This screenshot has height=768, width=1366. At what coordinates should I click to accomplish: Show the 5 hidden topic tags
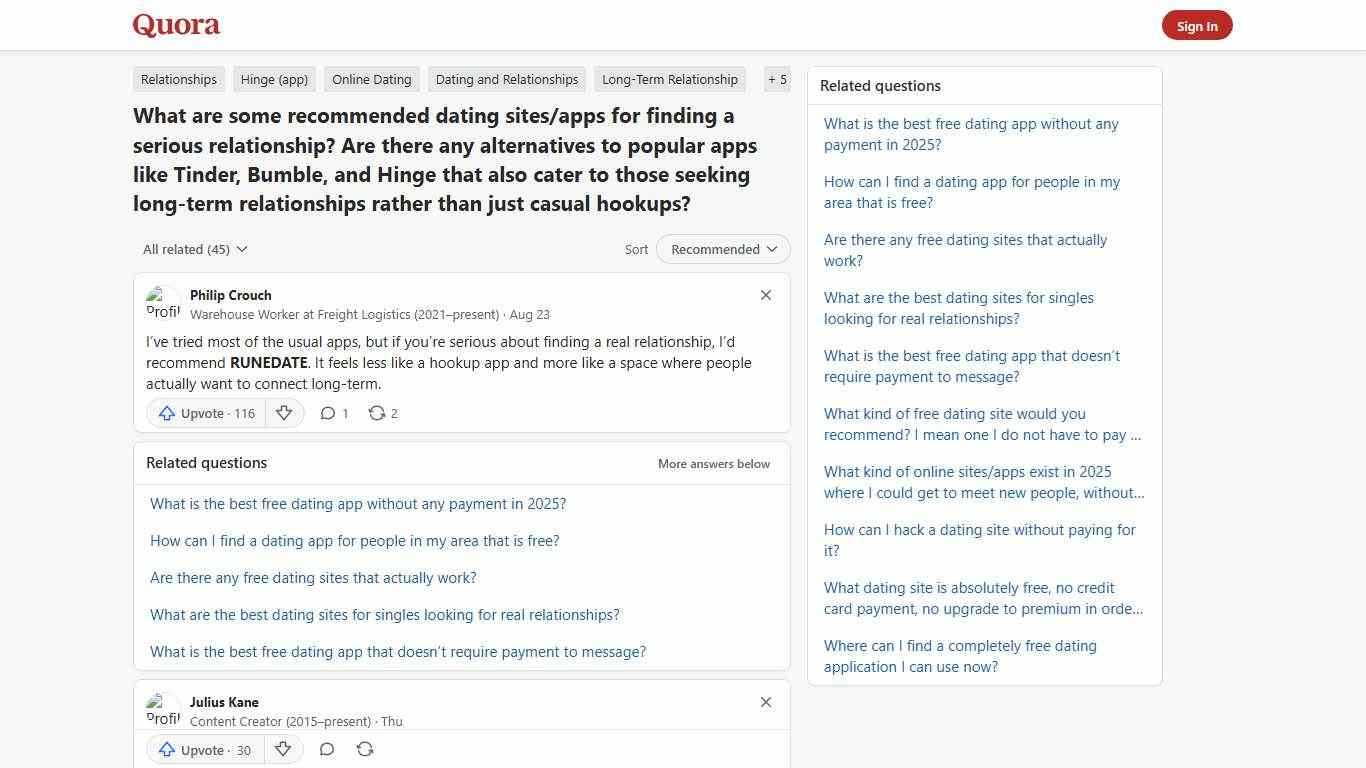coord(777,79)
